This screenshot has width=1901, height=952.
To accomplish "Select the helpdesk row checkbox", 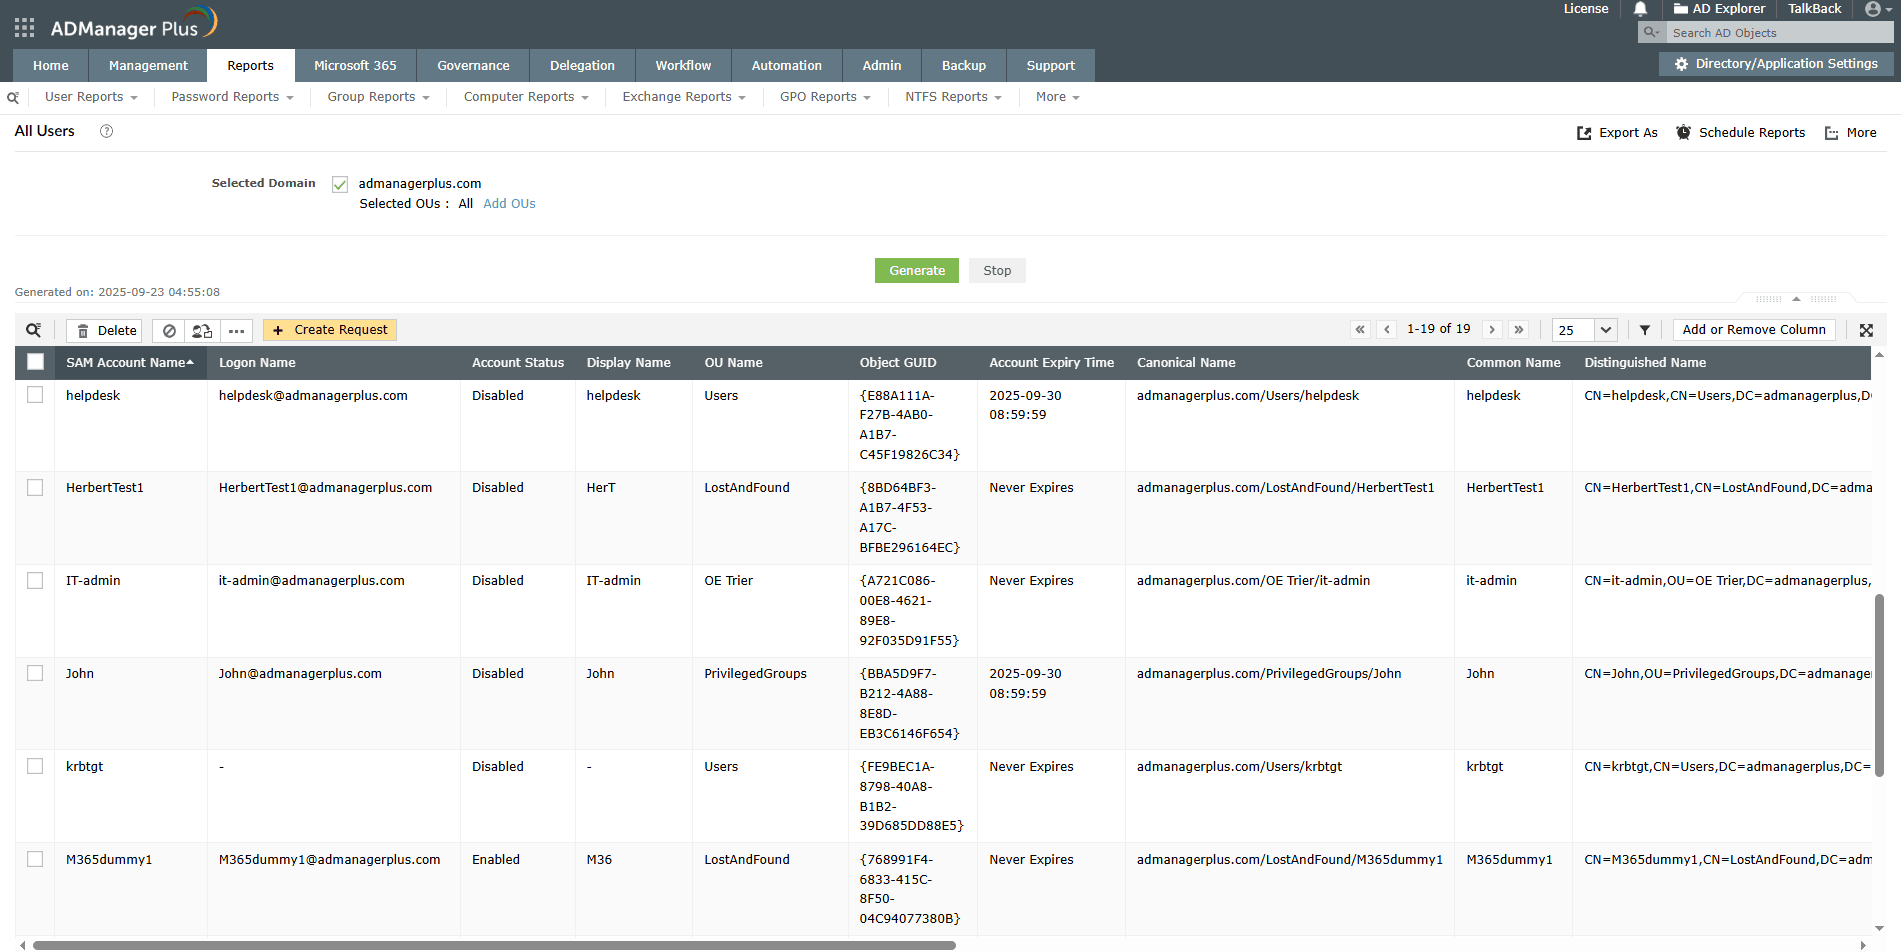I will click(x=35, y=395).
